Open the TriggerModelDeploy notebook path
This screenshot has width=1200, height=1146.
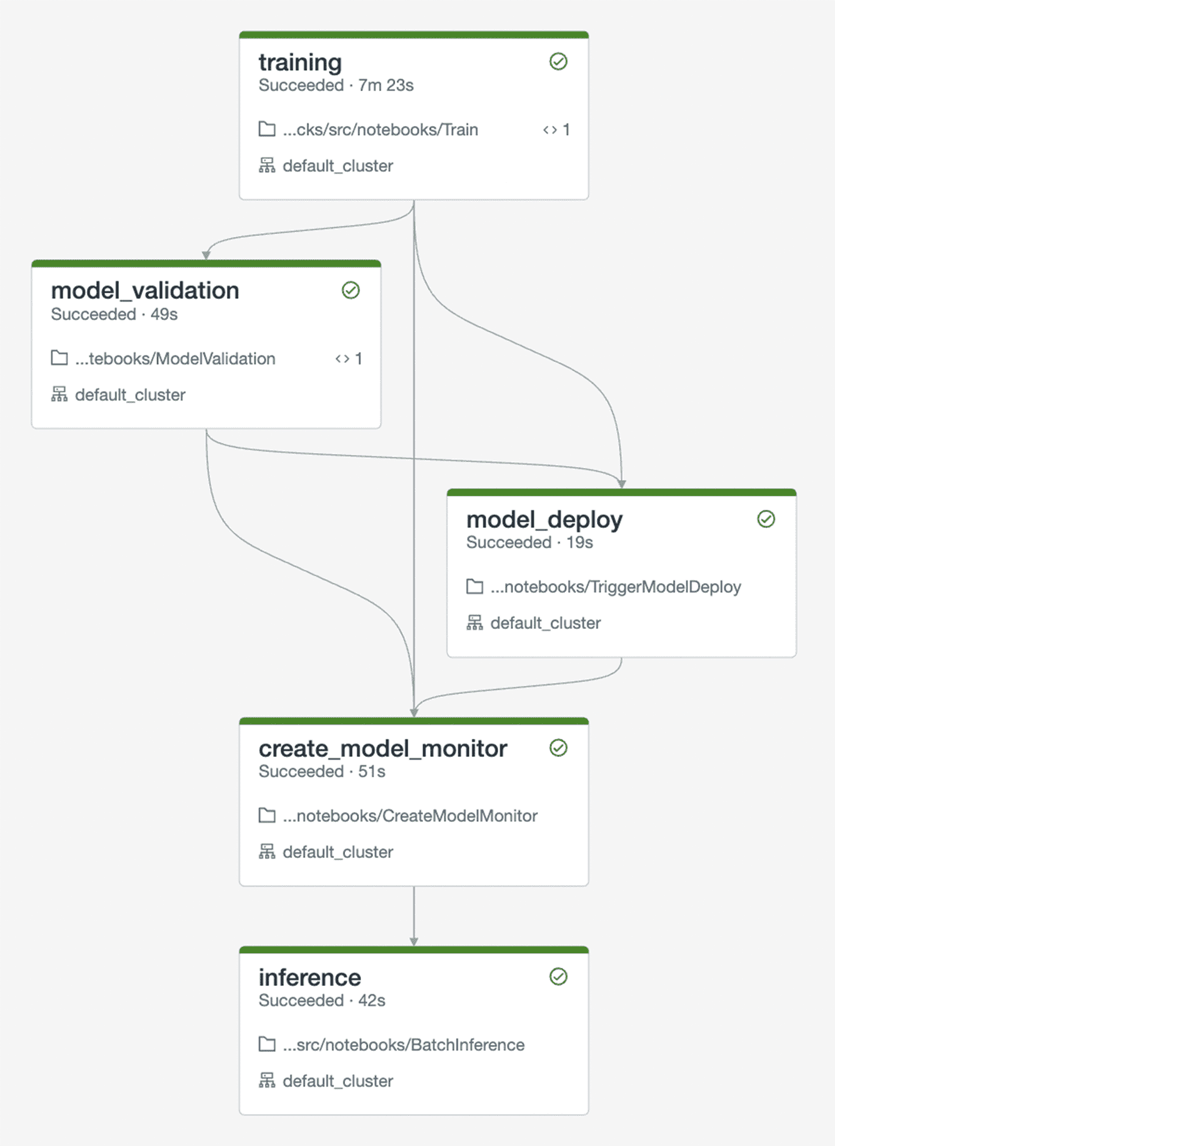coord(615,587)
